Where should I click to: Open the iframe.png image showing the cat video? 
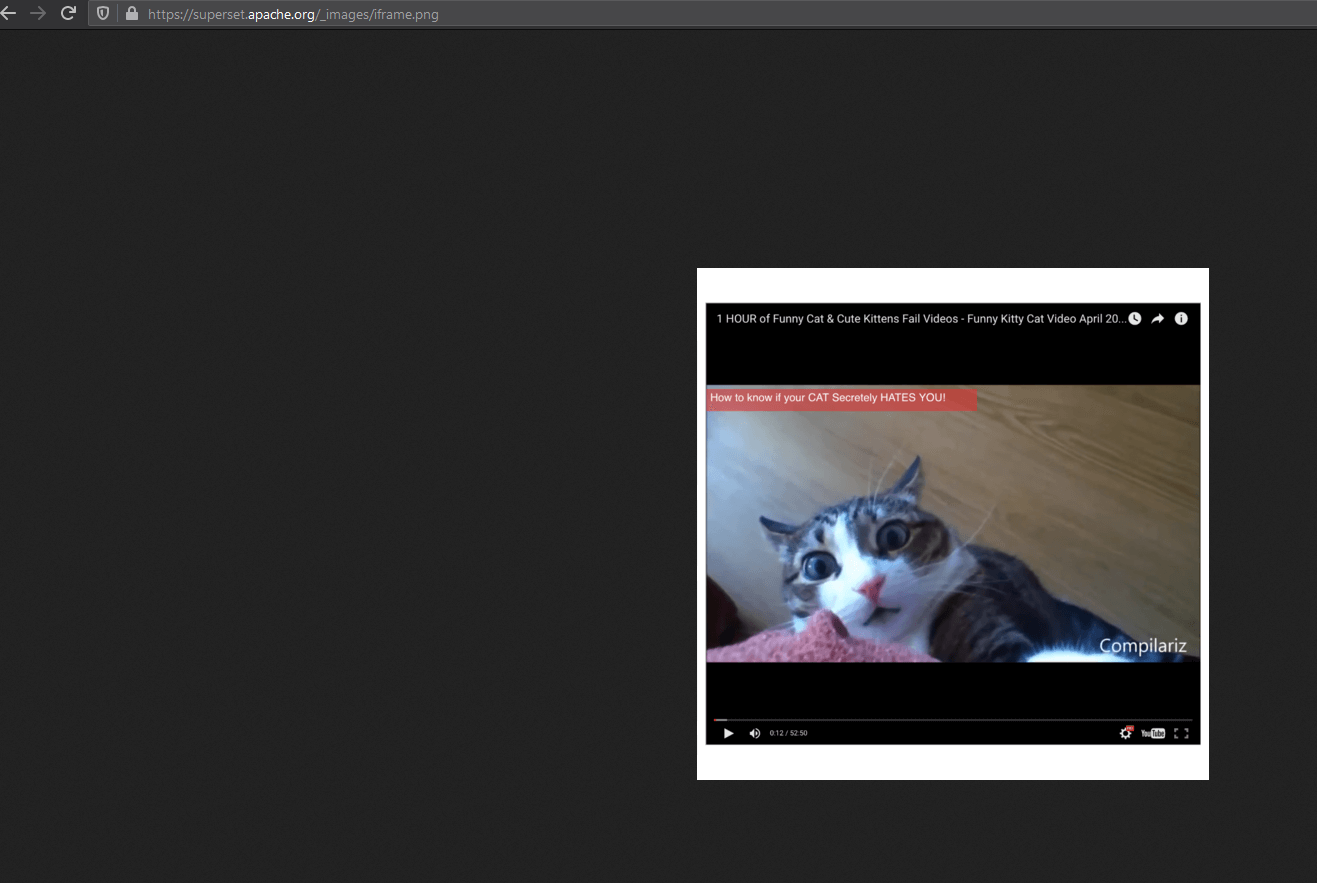point(953,524)
